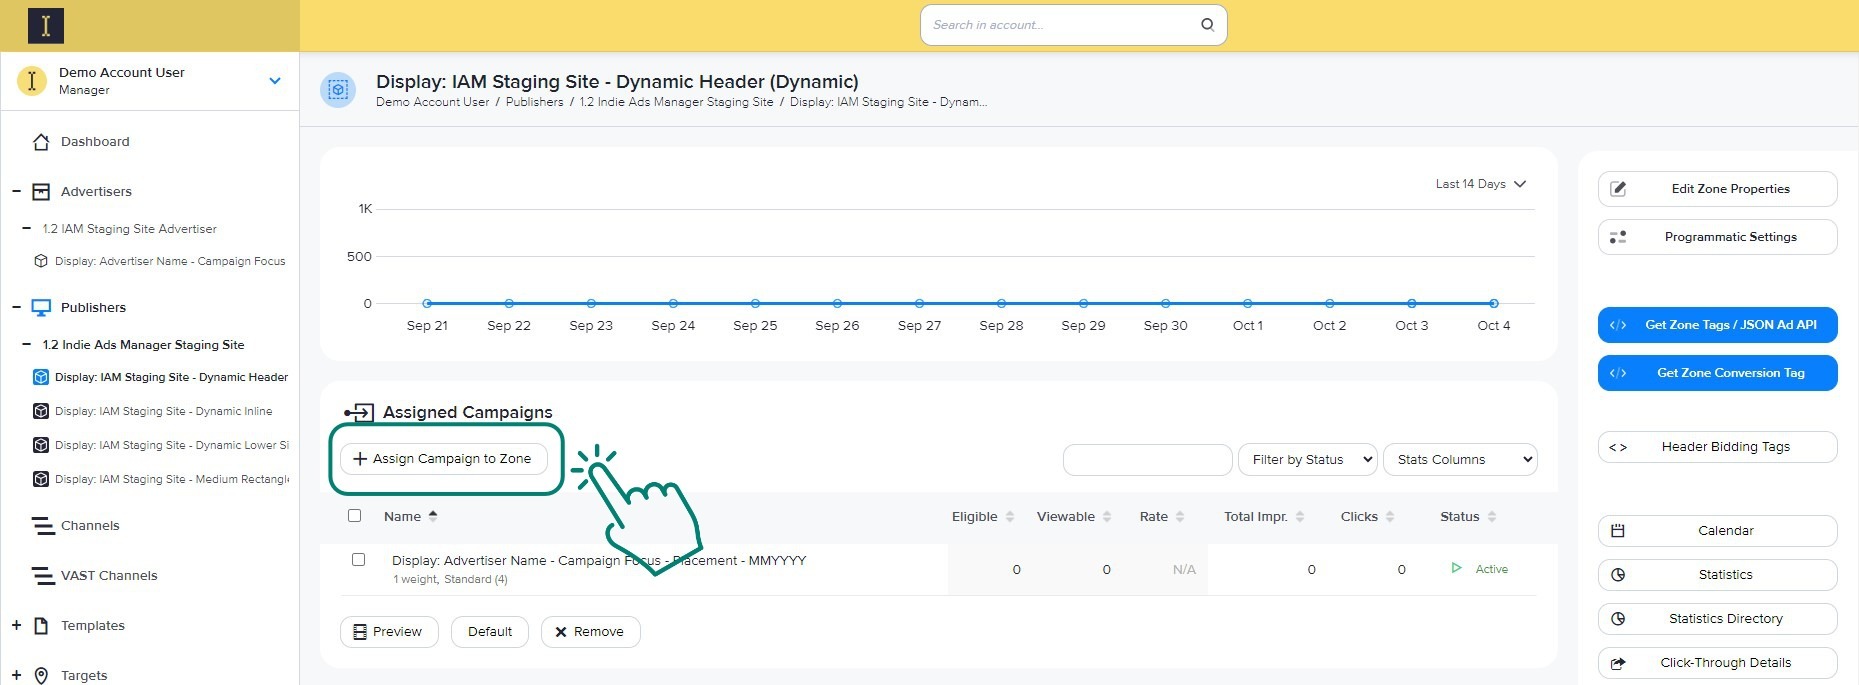Collapse the Advertisers tree section
Screen dimensions: 1859x685
coord(17,192)
